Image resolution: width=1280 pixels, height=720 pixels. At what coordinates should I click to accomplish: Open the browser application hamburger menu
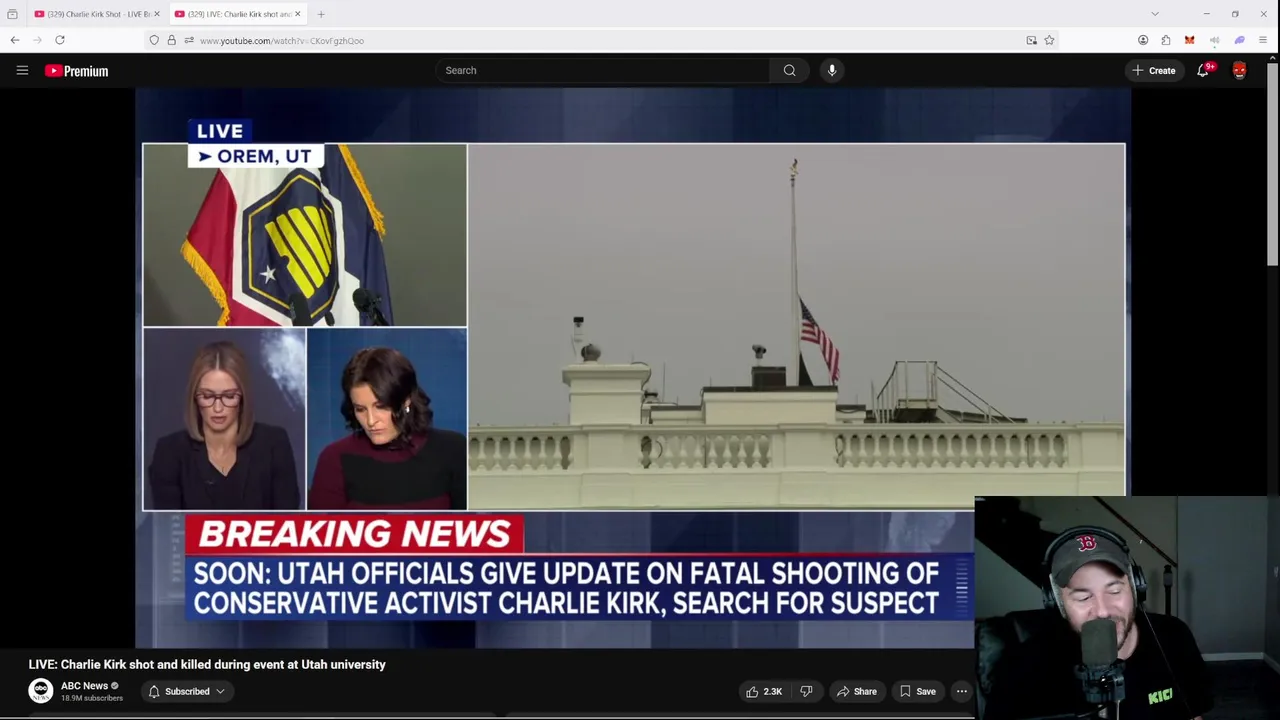[1263, 40]
